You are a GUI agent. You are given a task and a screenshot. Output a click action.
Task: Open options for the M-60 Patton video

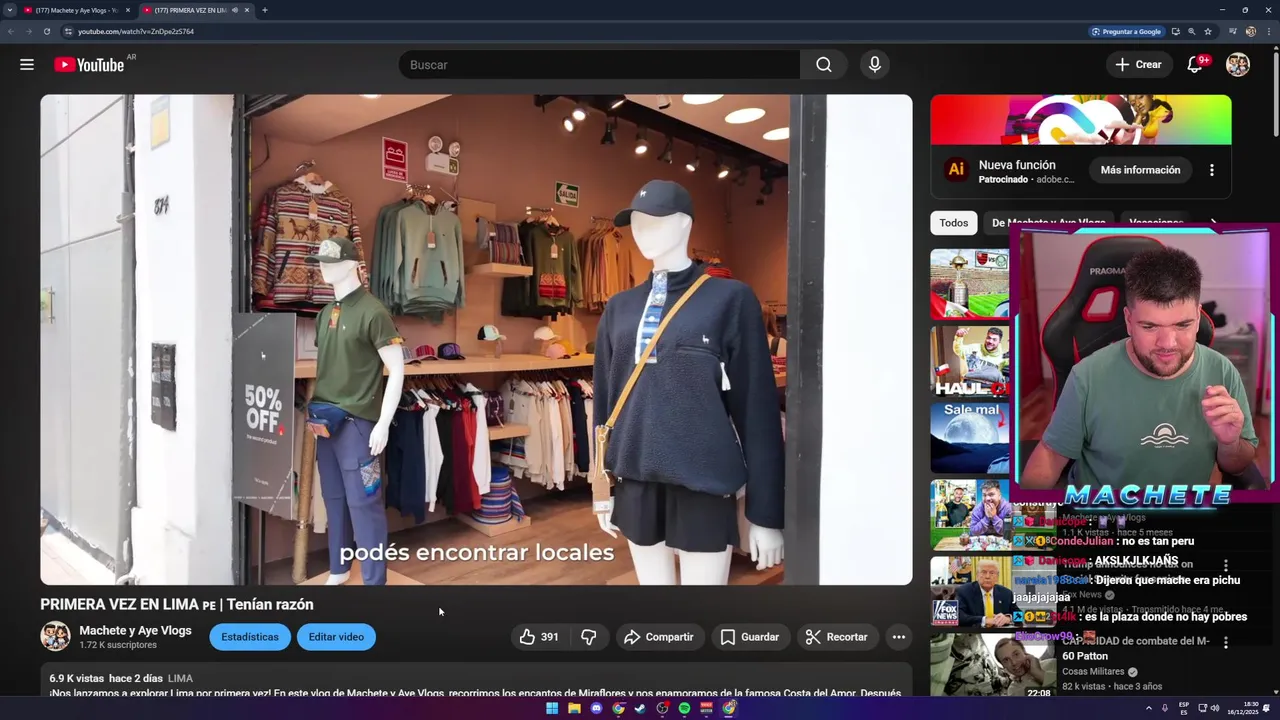(x=1226, y=643)
